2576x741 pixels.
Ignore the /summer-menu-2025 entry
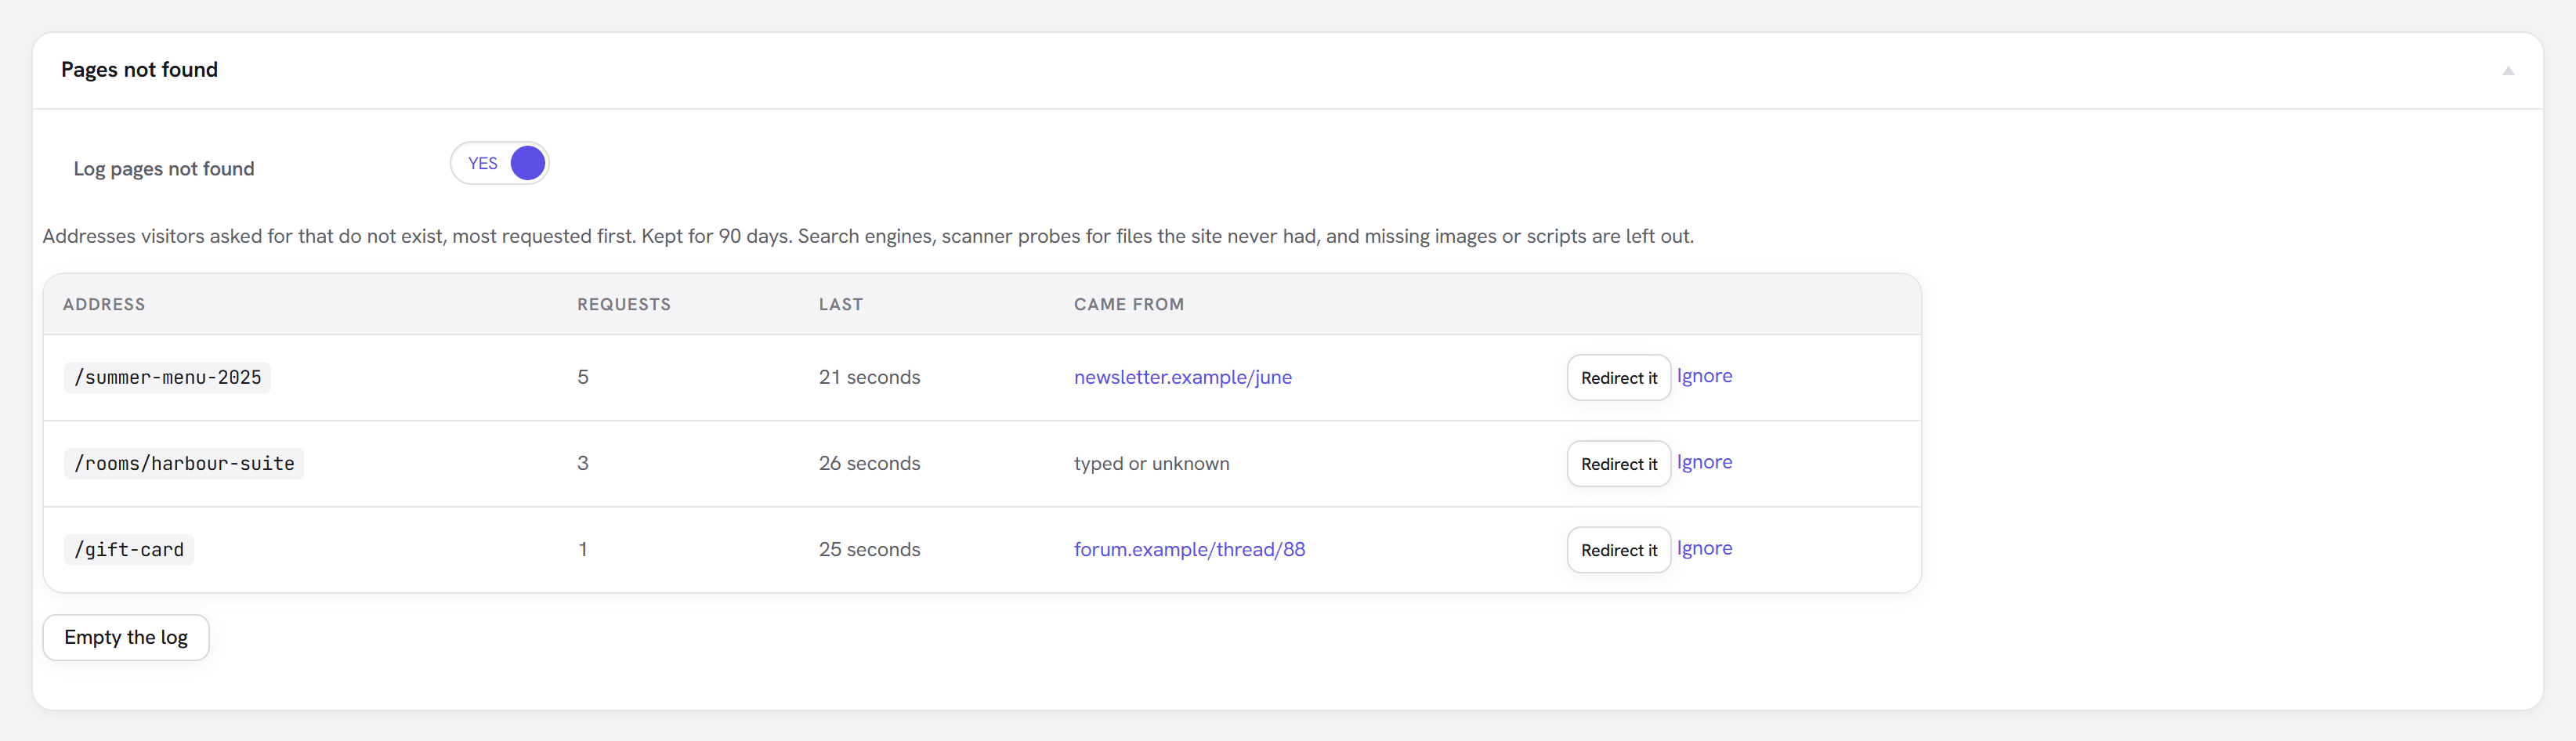1704,376
